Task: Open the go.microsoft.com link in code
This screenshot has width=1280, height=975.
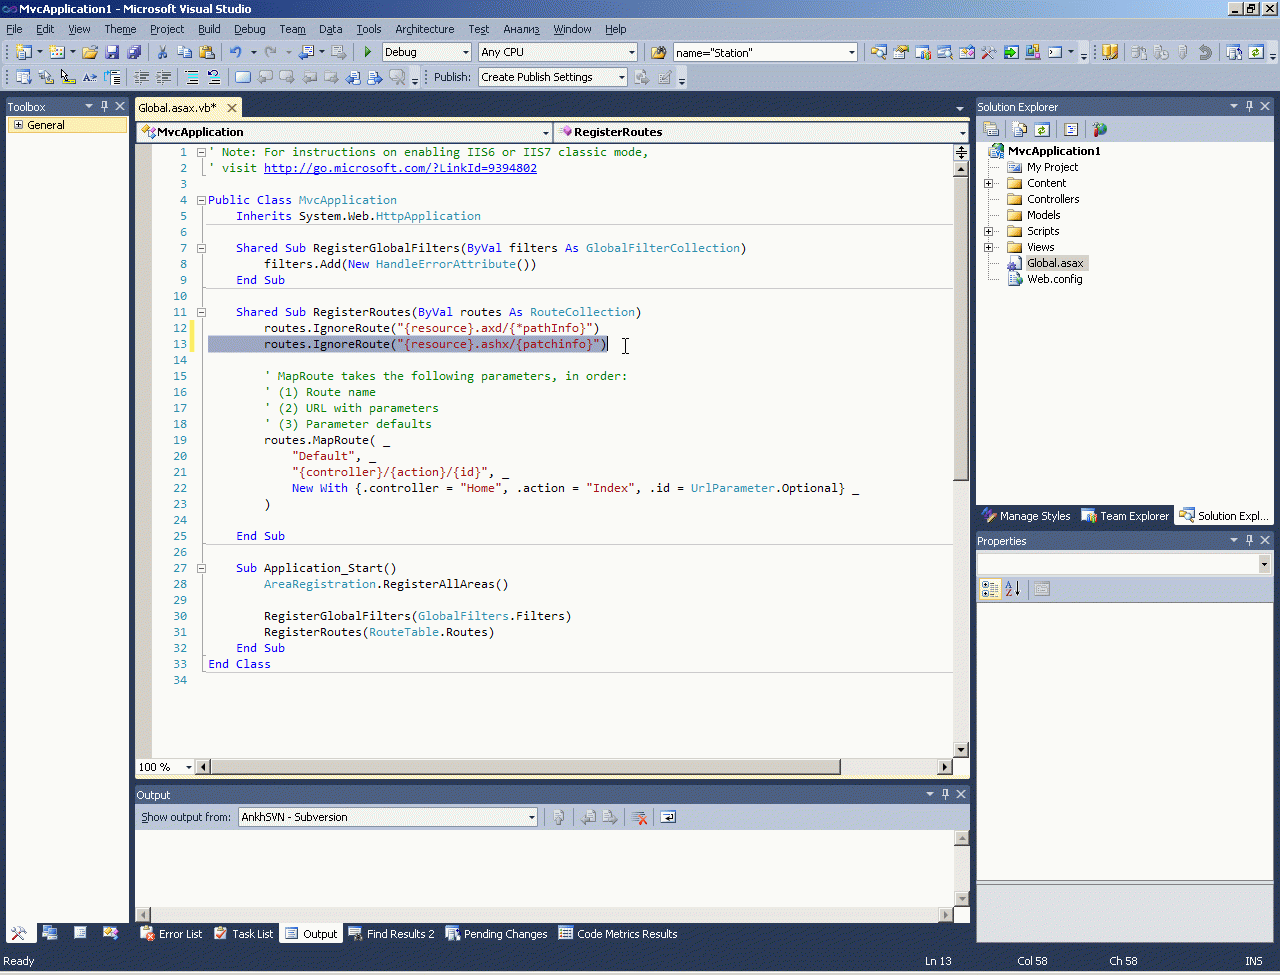Action: click(x=400, y=168)
